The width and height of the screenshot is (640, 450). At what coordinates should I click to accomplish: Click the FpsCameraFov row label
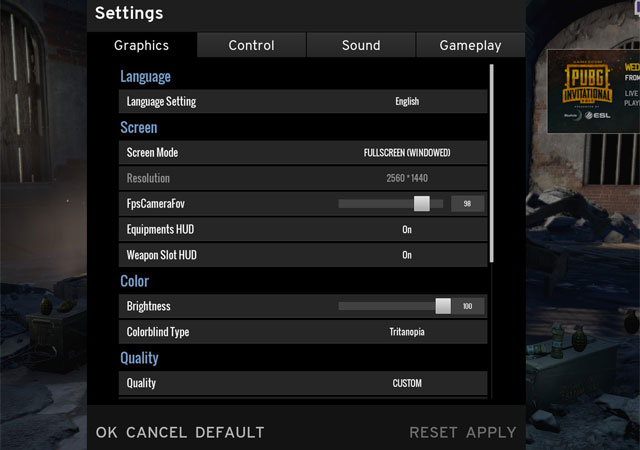[x=156, y=204]
